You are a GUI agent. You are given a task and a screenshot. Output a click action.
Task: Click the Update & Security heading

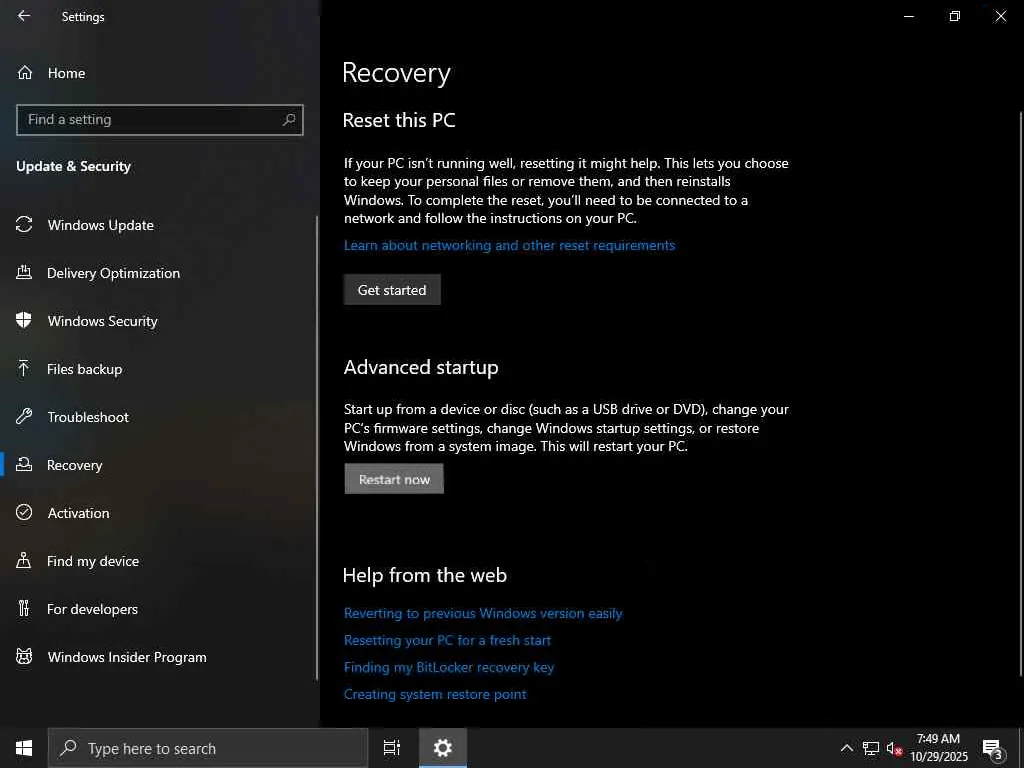(x=73, y=166)
